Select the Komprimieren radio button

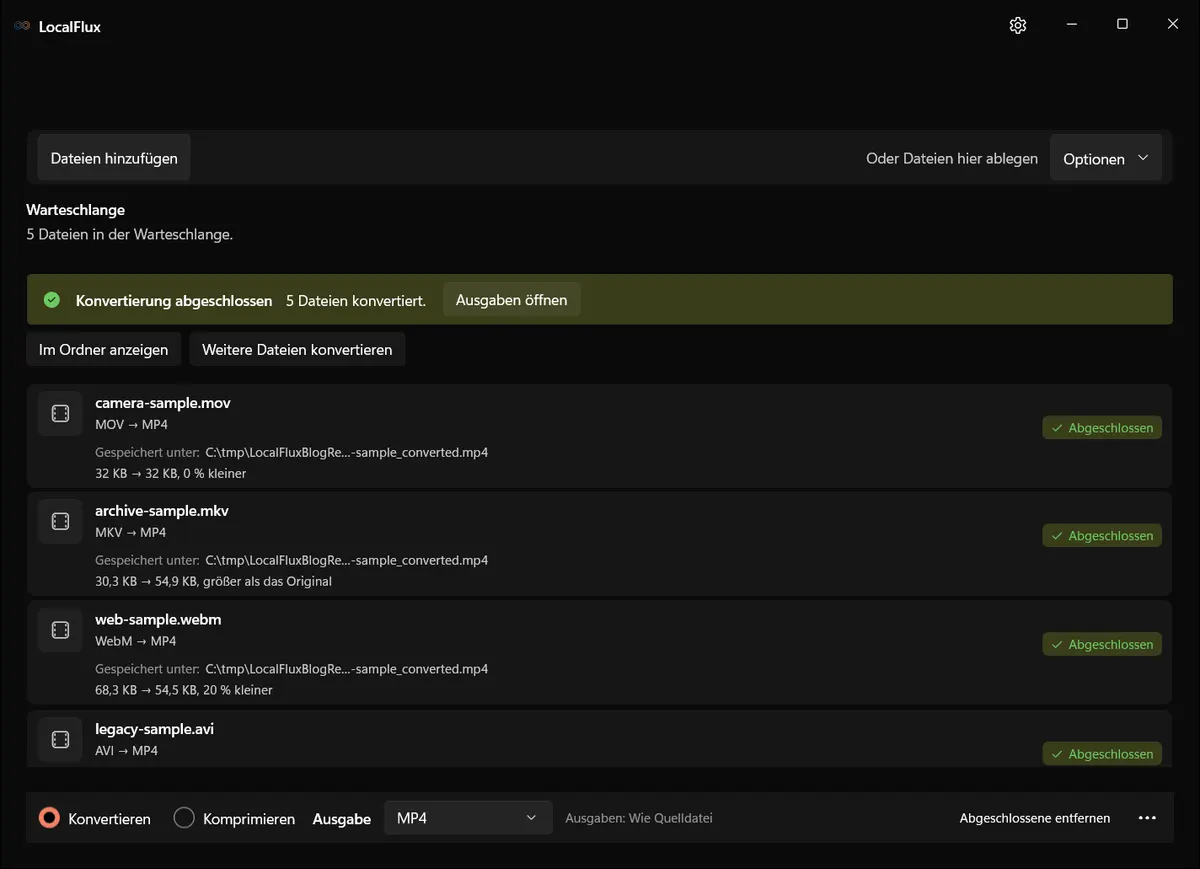coord(184,818)
